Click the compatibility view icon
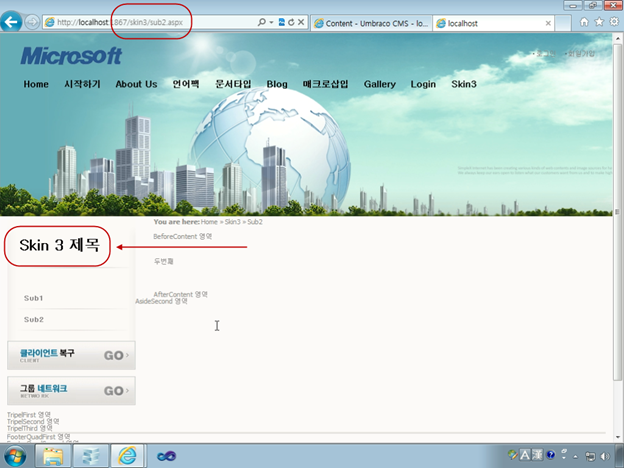The width and height of the screenshot is (624, 468). point(282,22)
